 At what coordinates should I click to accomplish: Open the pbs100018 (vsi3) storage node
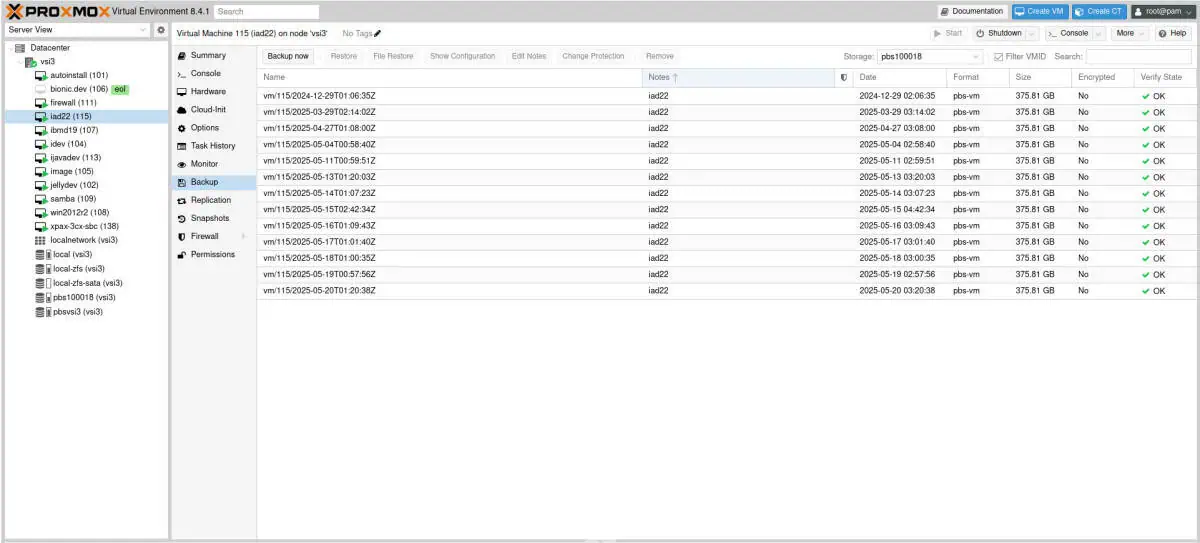(84, 297)
